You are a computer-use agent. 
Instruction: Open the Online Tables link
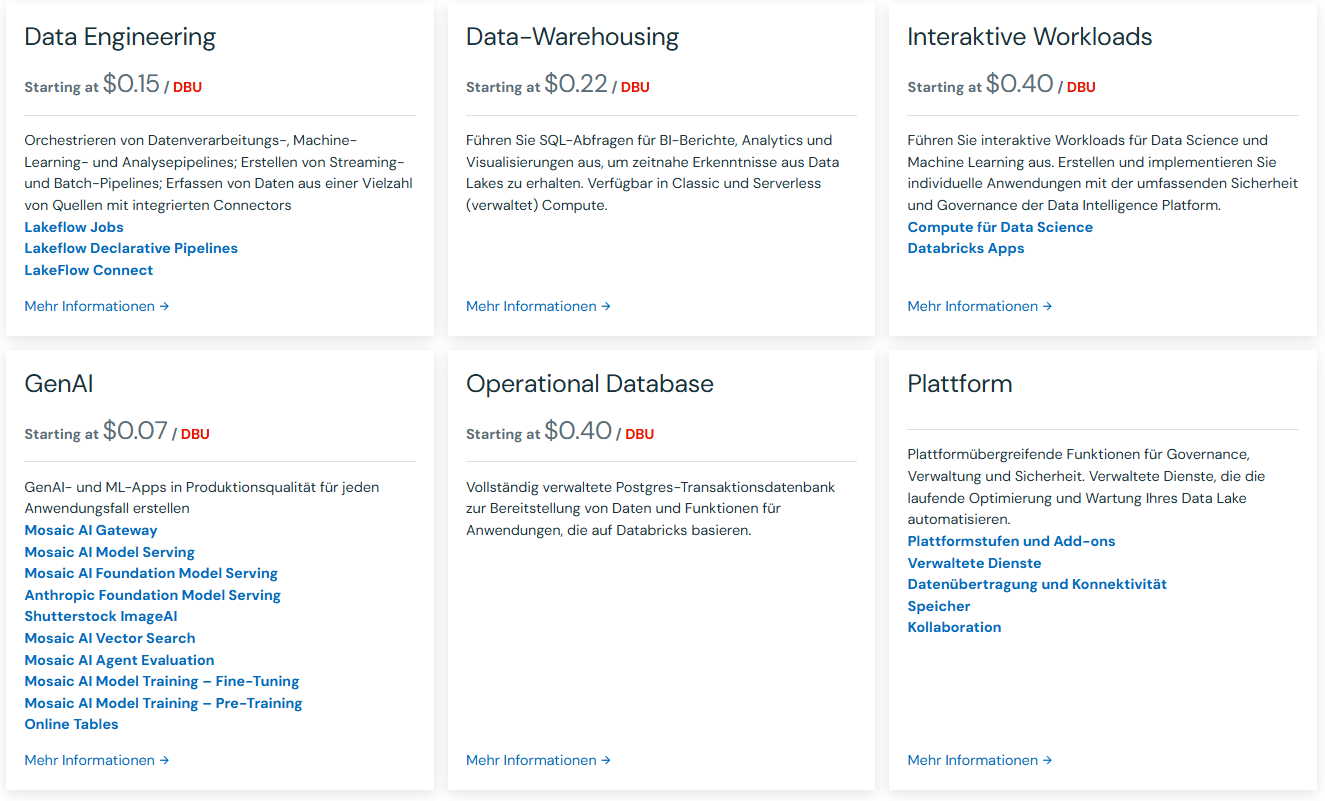click(72, 724)
